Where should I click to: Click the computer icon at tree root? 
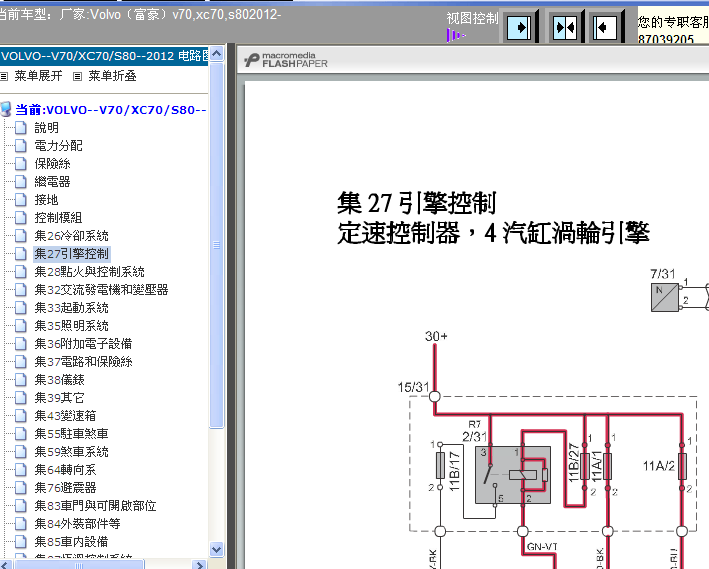click(x=6, y=109)
